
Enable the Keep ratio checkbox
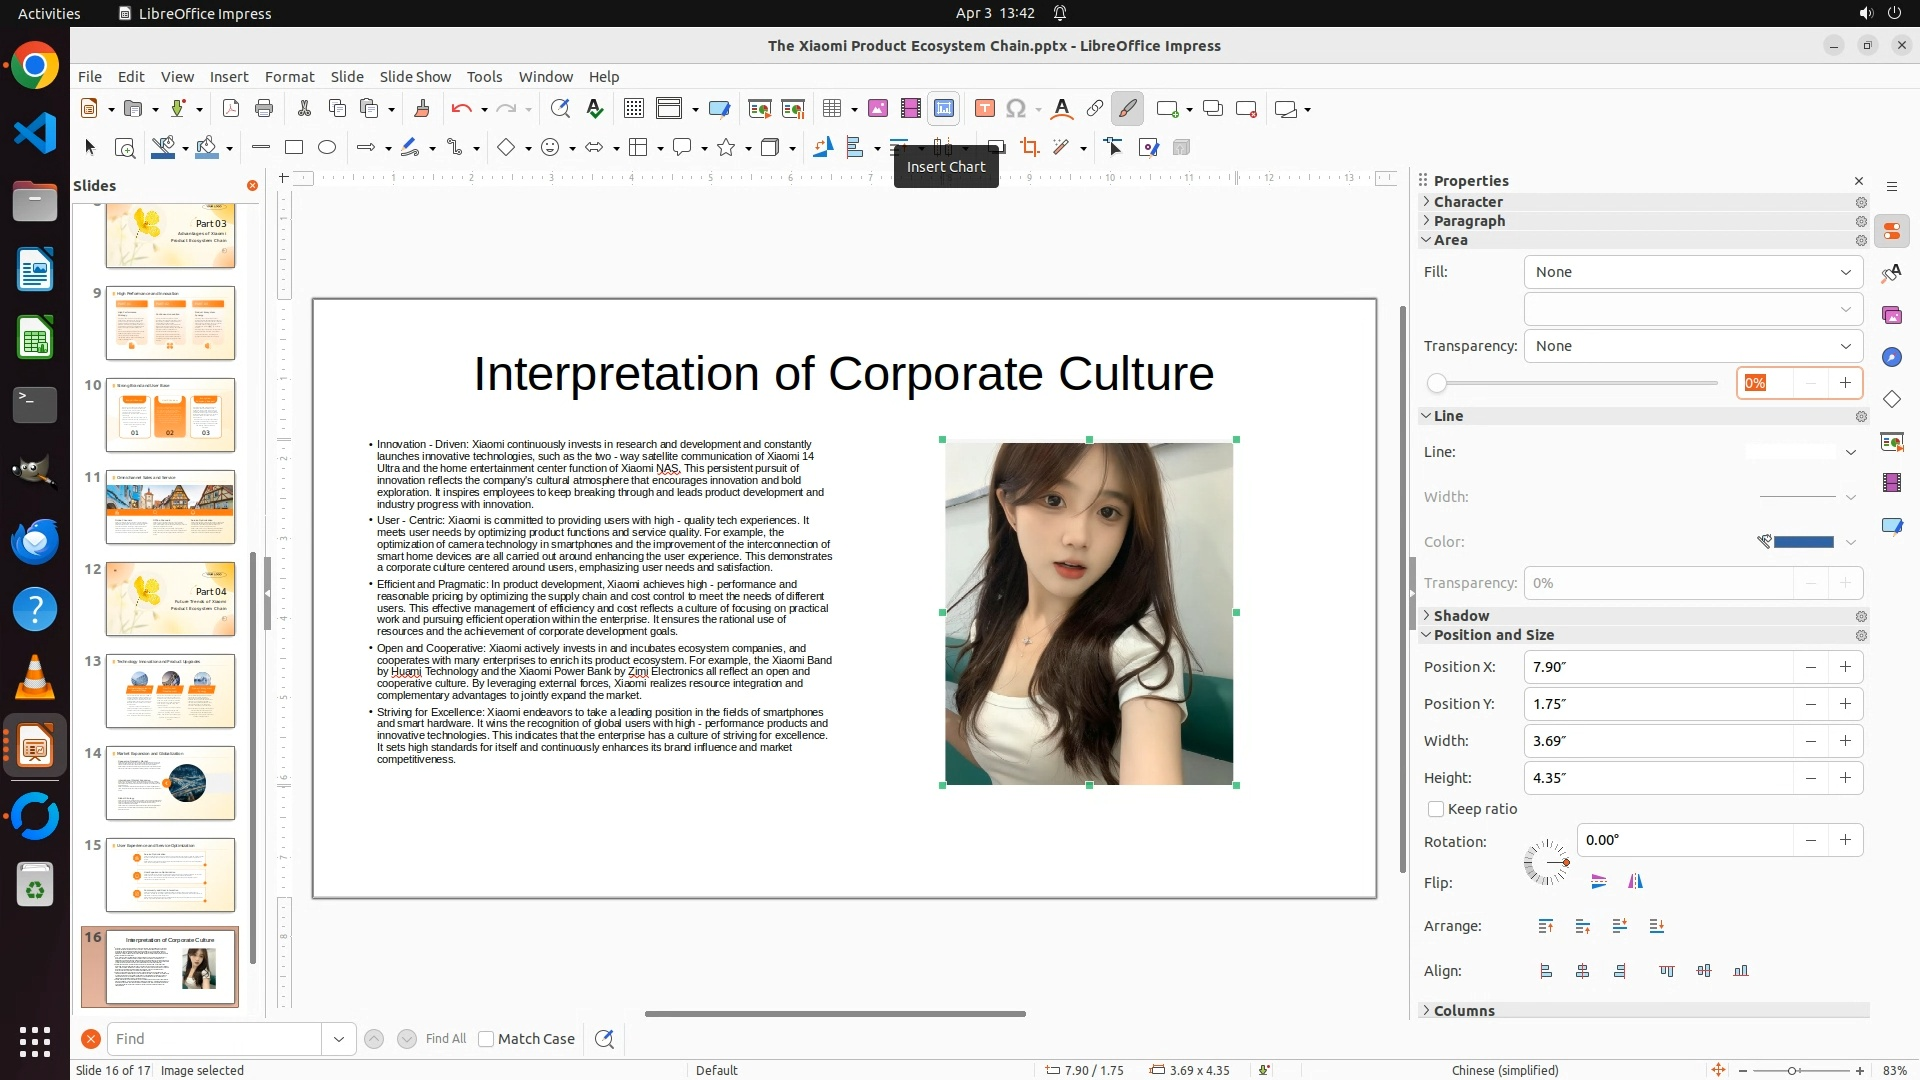1436,809
